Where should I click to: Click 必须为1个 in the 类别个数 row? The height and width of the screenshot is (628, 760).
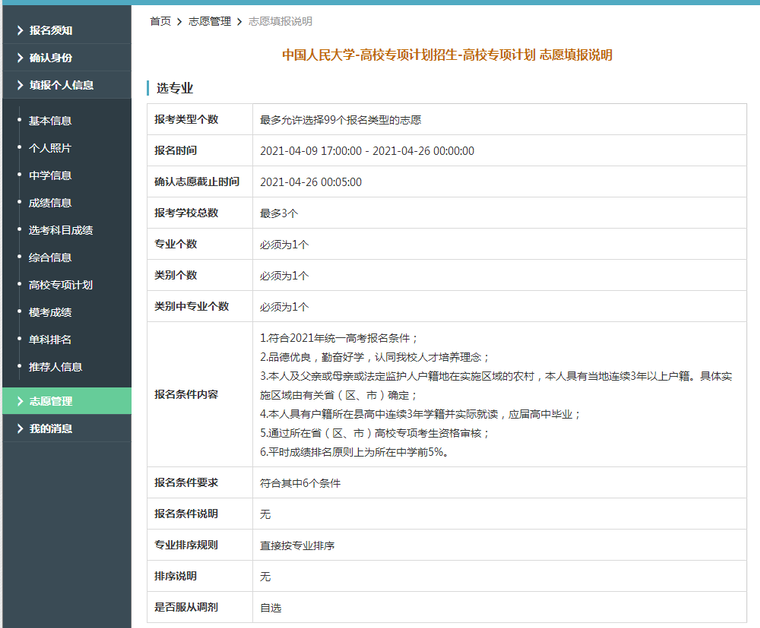coord(284,275)
